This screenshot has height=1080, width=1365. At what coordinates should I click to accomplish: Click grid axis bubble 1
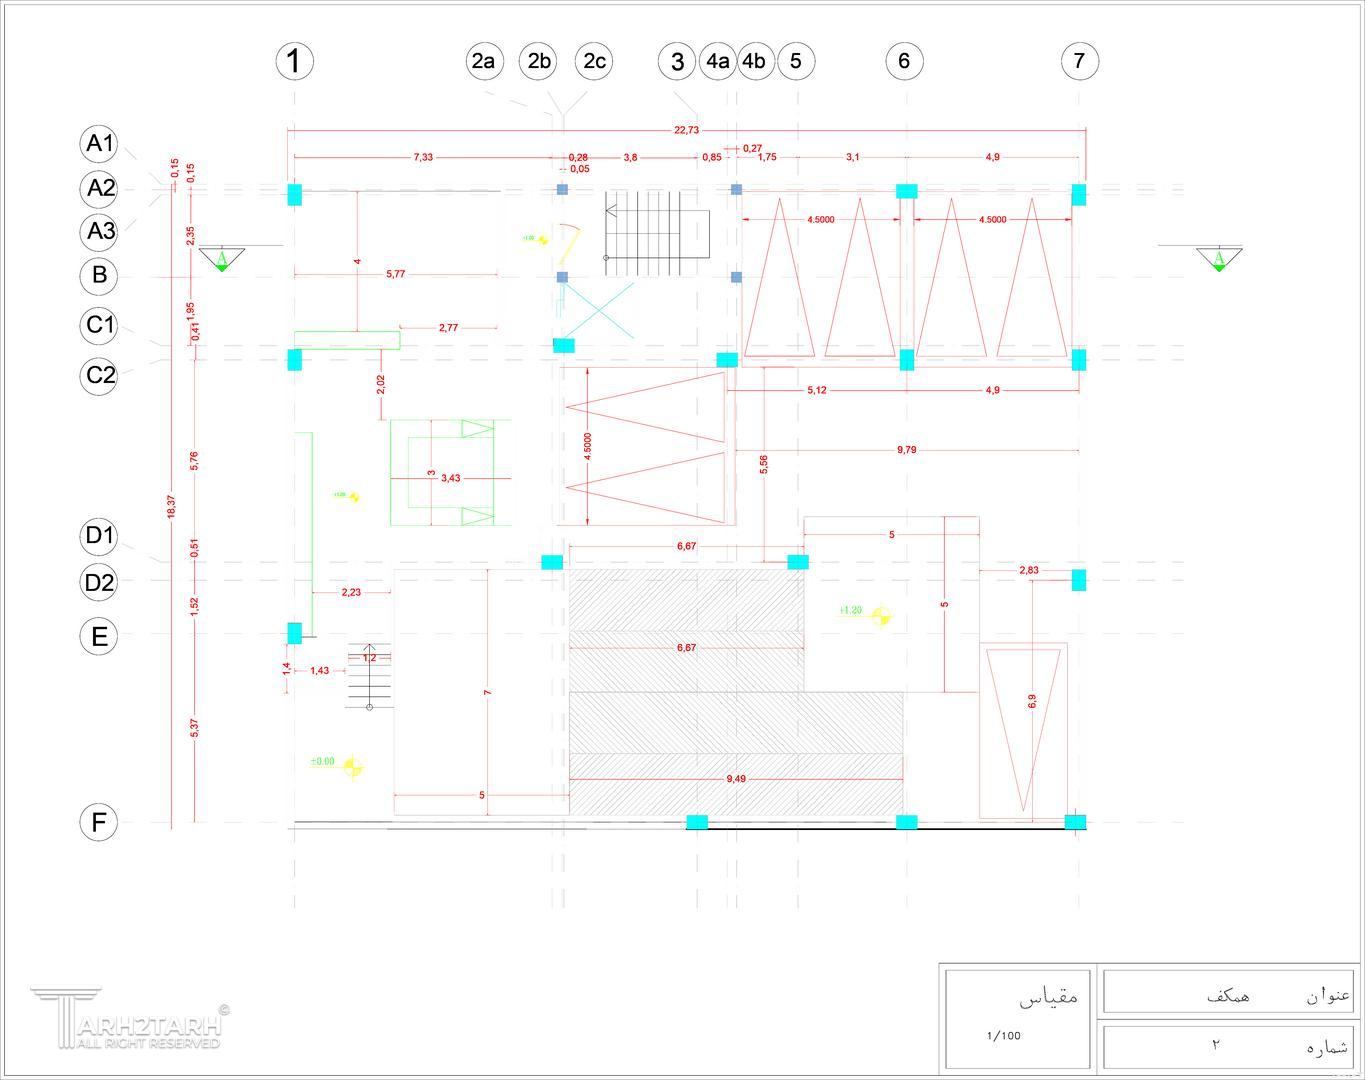(294, 61)
